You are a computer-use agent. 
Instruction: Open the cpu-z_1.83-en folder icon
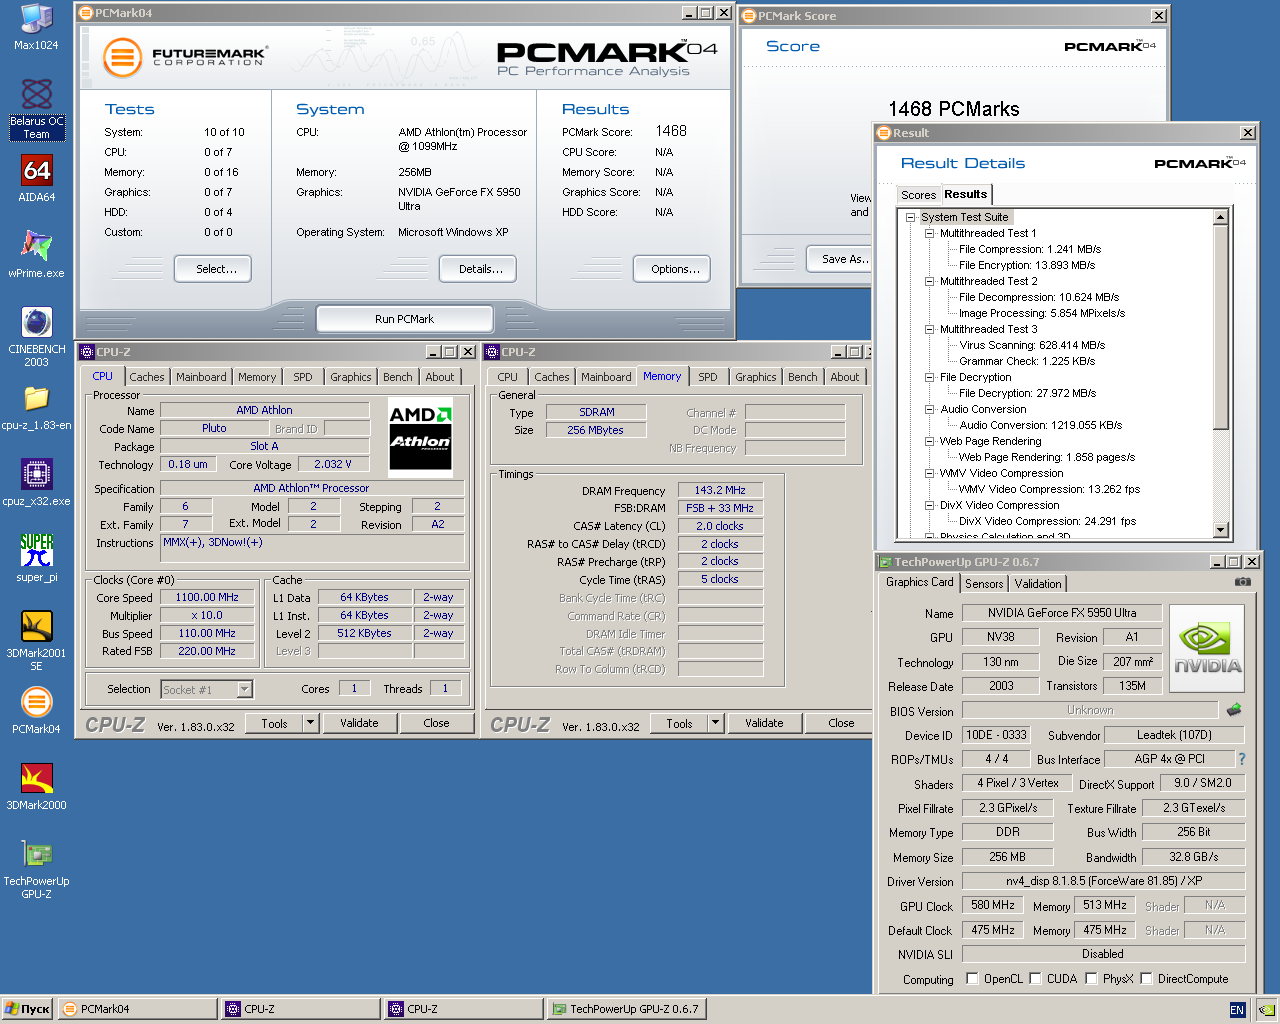coord(36,407)
